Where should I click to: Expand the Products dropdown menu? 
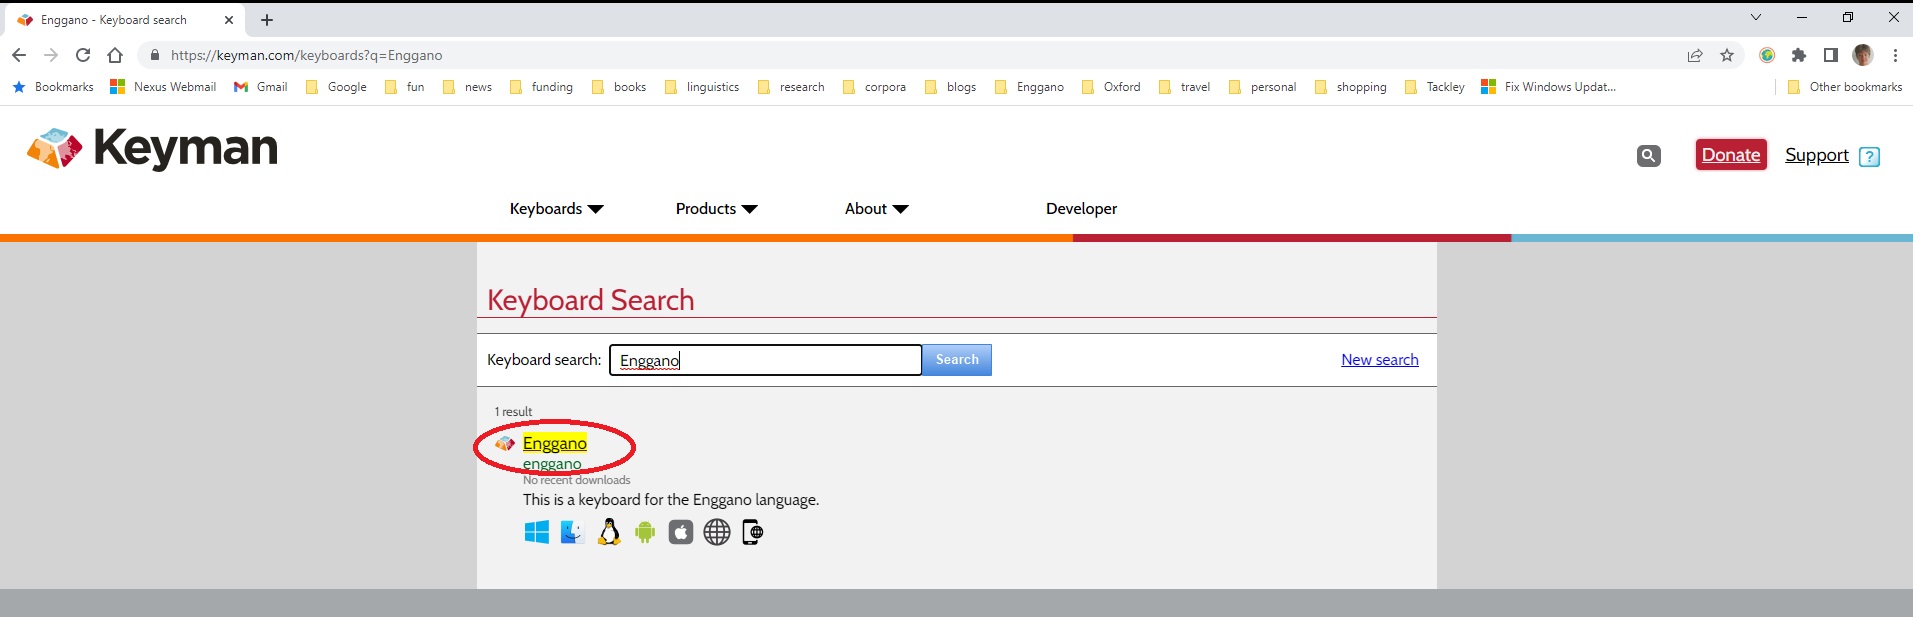point(716,208)
